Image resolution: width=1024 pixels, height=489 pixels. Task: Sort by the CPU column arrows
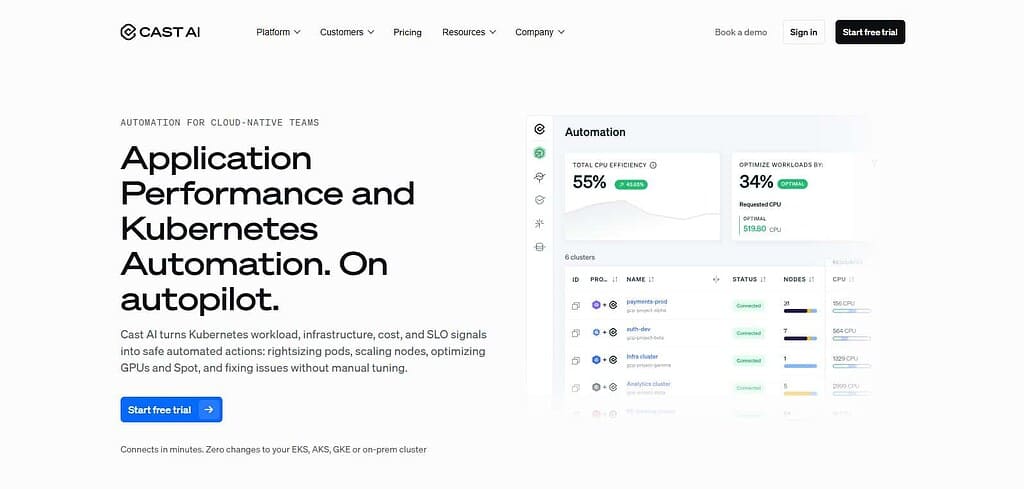tap(852, 279)
